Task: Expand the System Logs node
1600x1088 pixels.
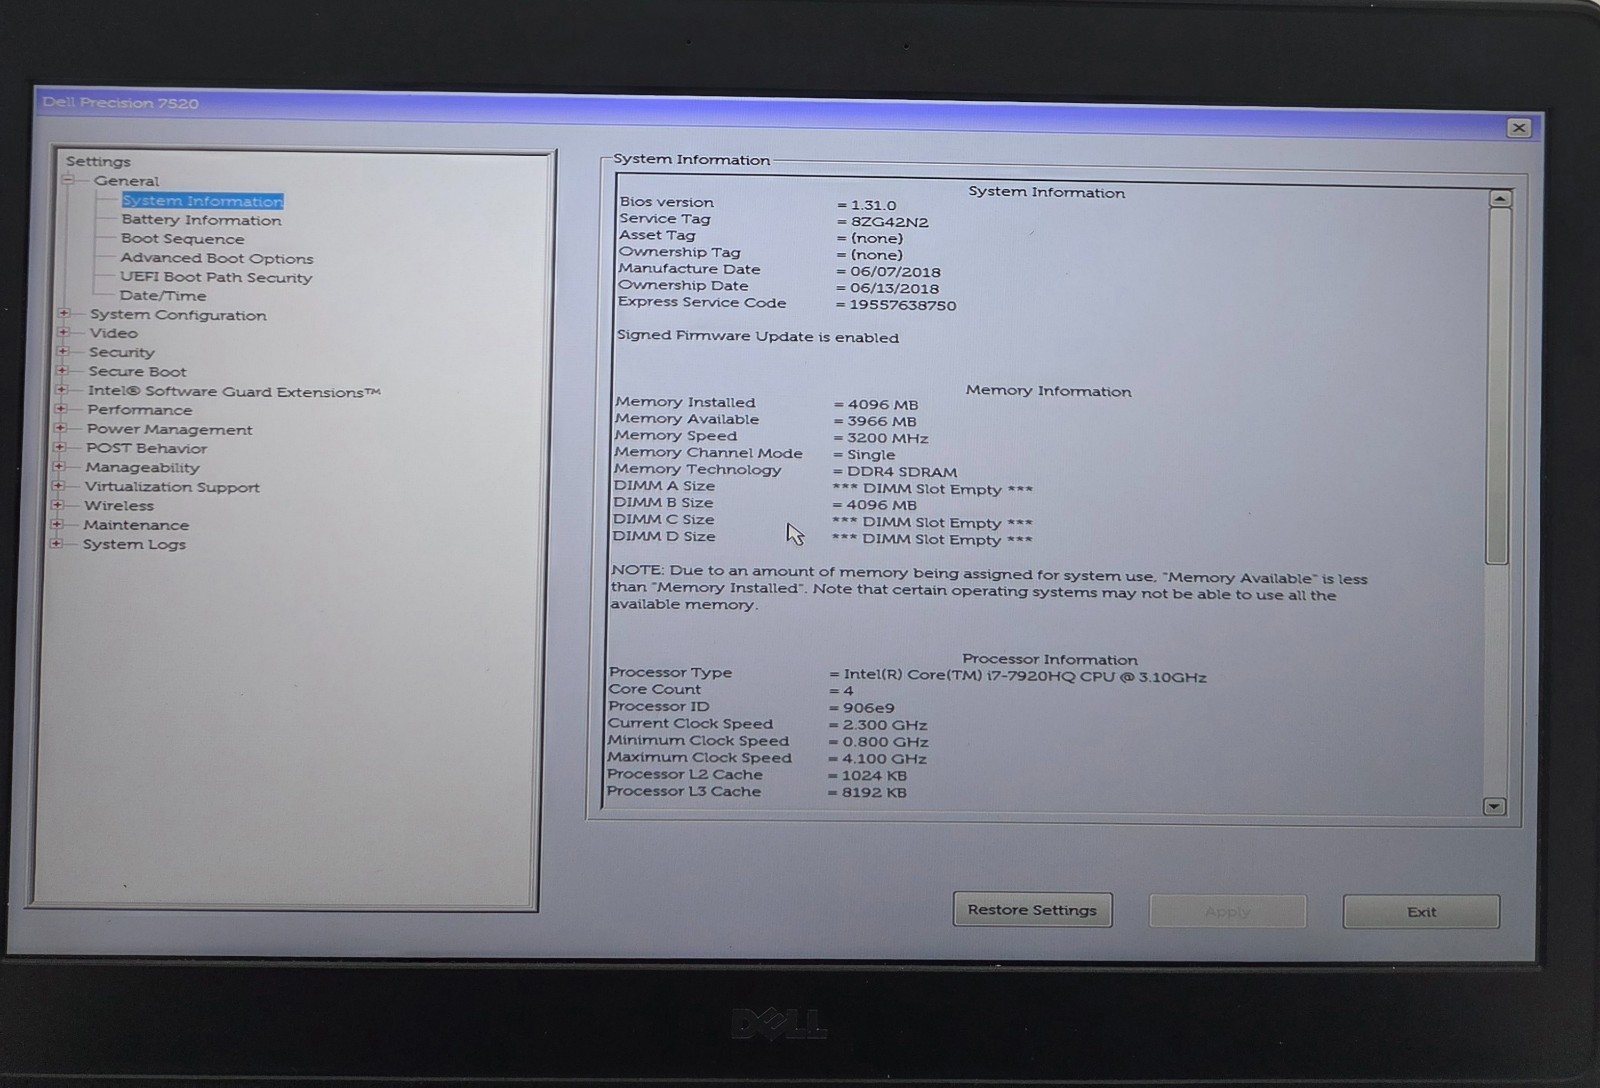Action: coord(57,544)
